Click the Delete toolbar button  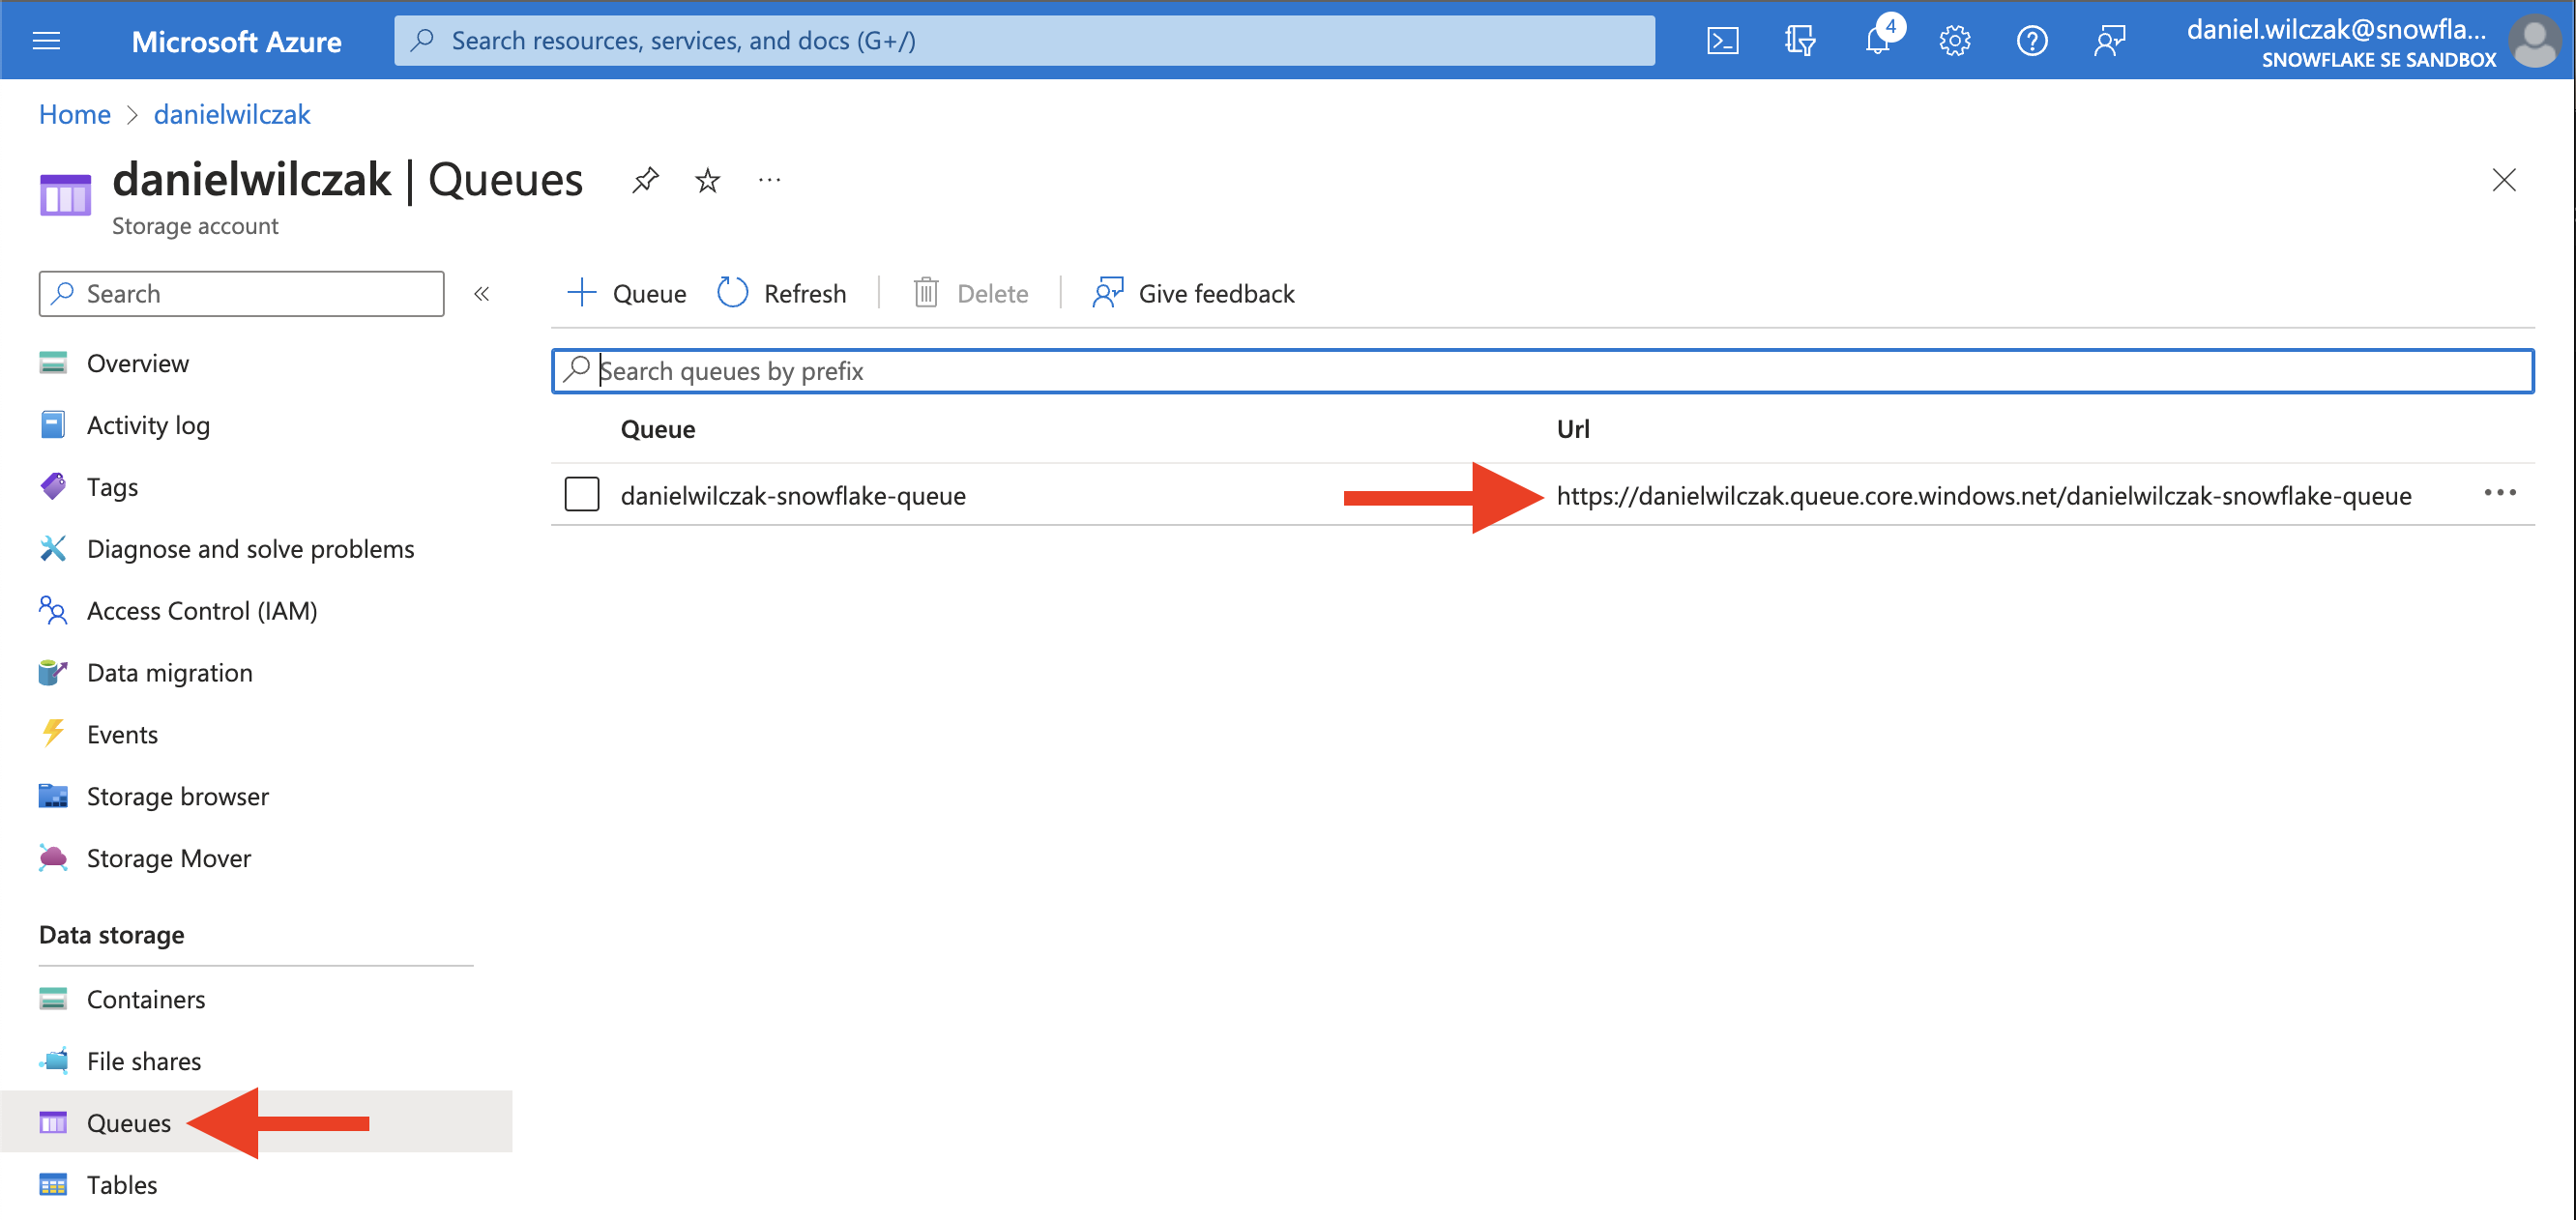[x=971, y=294]
